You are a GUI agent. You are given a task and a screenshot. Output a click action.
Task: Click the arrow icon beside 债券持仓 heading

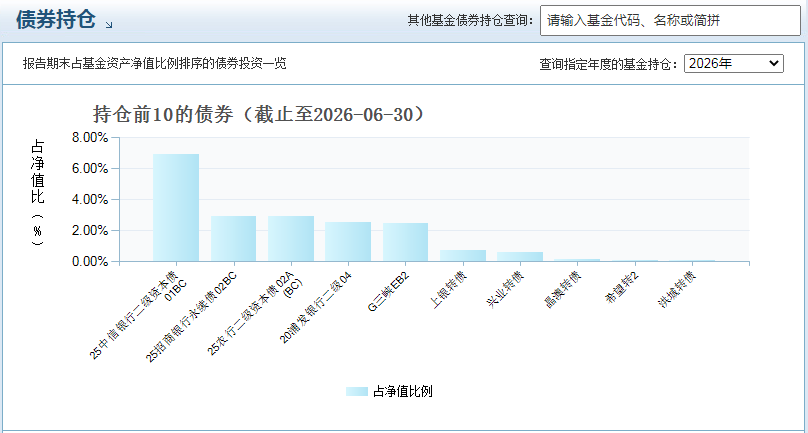tap(109, 25)
